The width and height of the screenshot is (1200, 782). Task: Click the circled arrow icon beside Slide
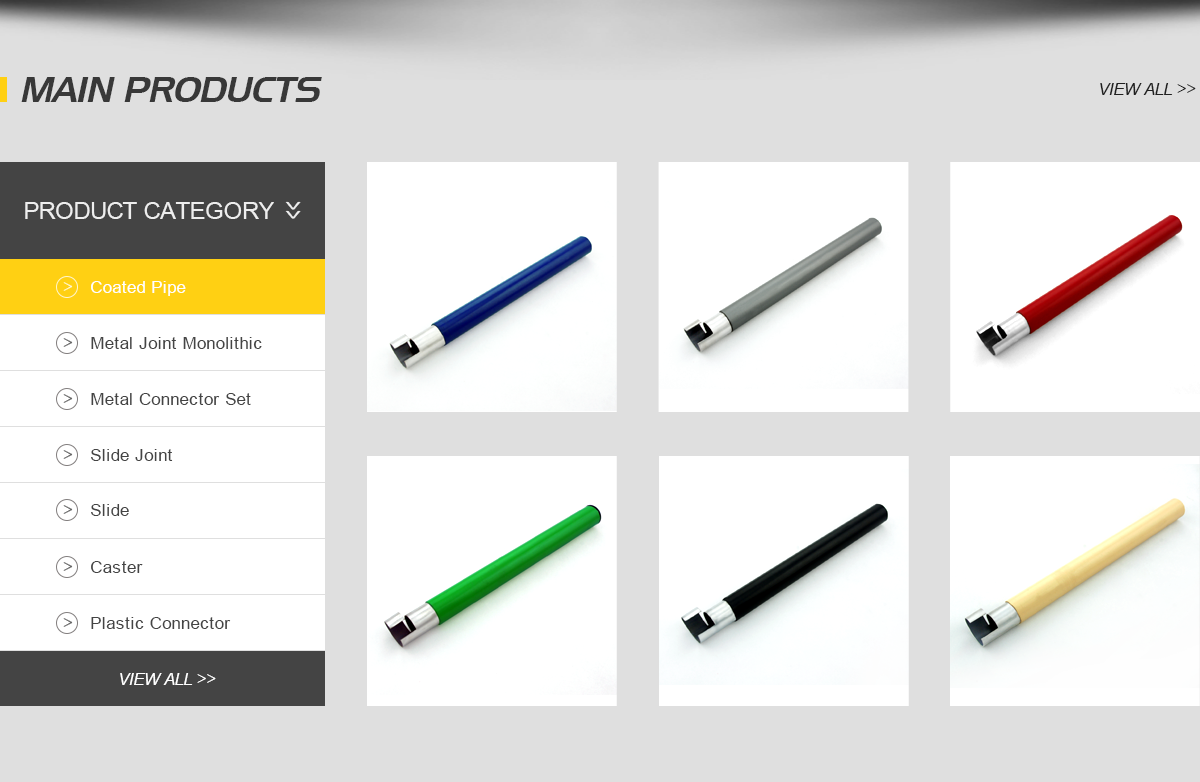(x=67, y=510)
